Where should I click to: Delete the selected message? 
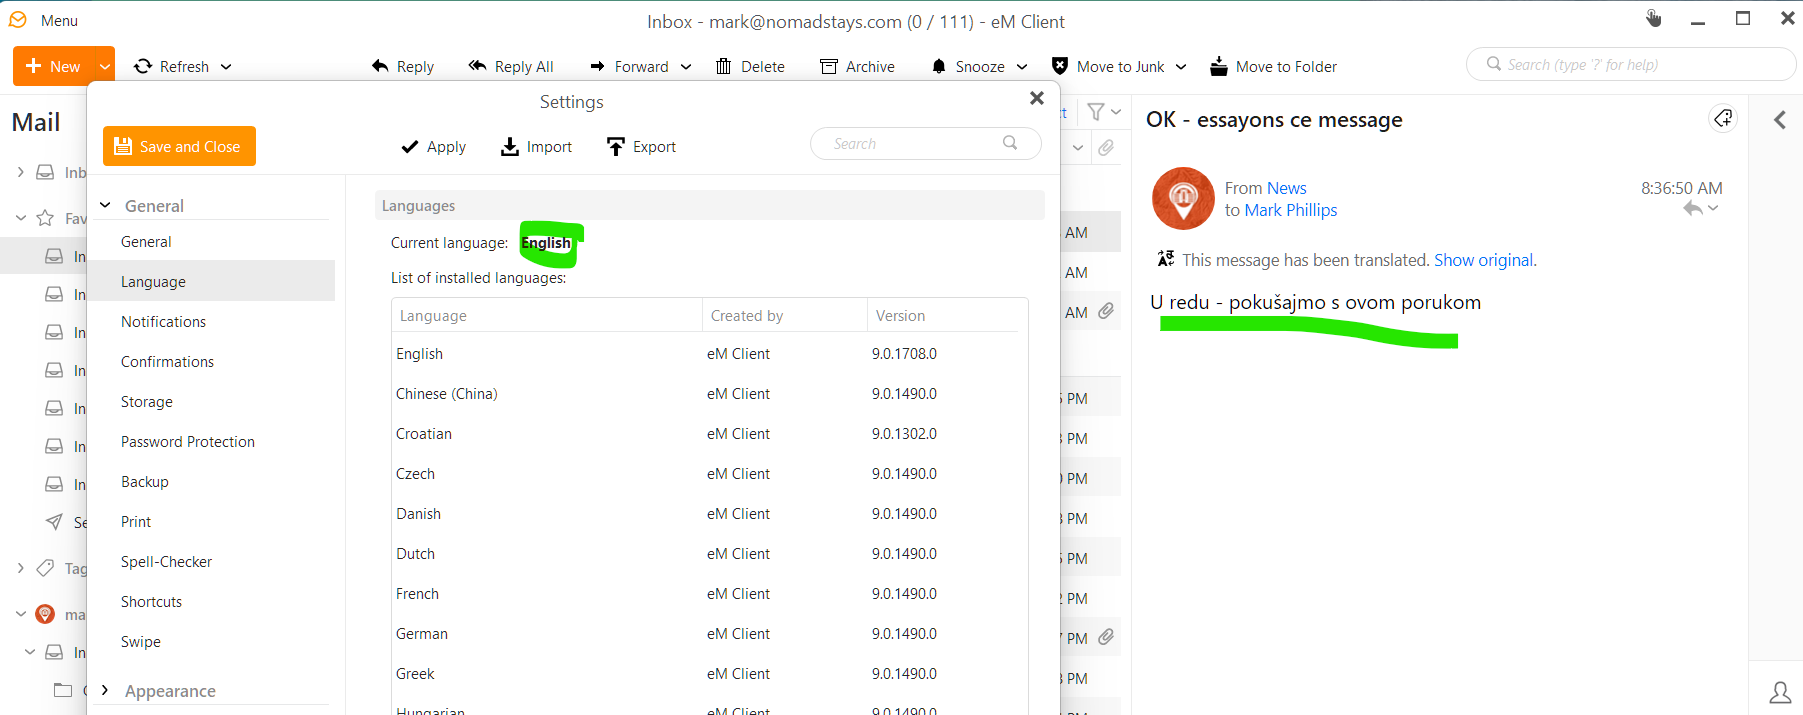pyautogui.click(x=750, y=67)
